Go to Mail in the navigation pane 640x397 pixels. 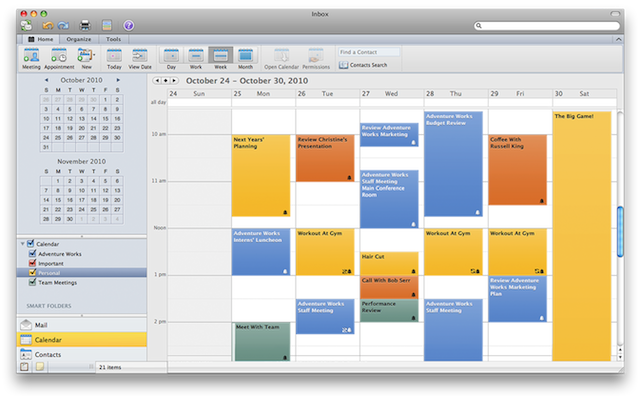pos(82,325)
